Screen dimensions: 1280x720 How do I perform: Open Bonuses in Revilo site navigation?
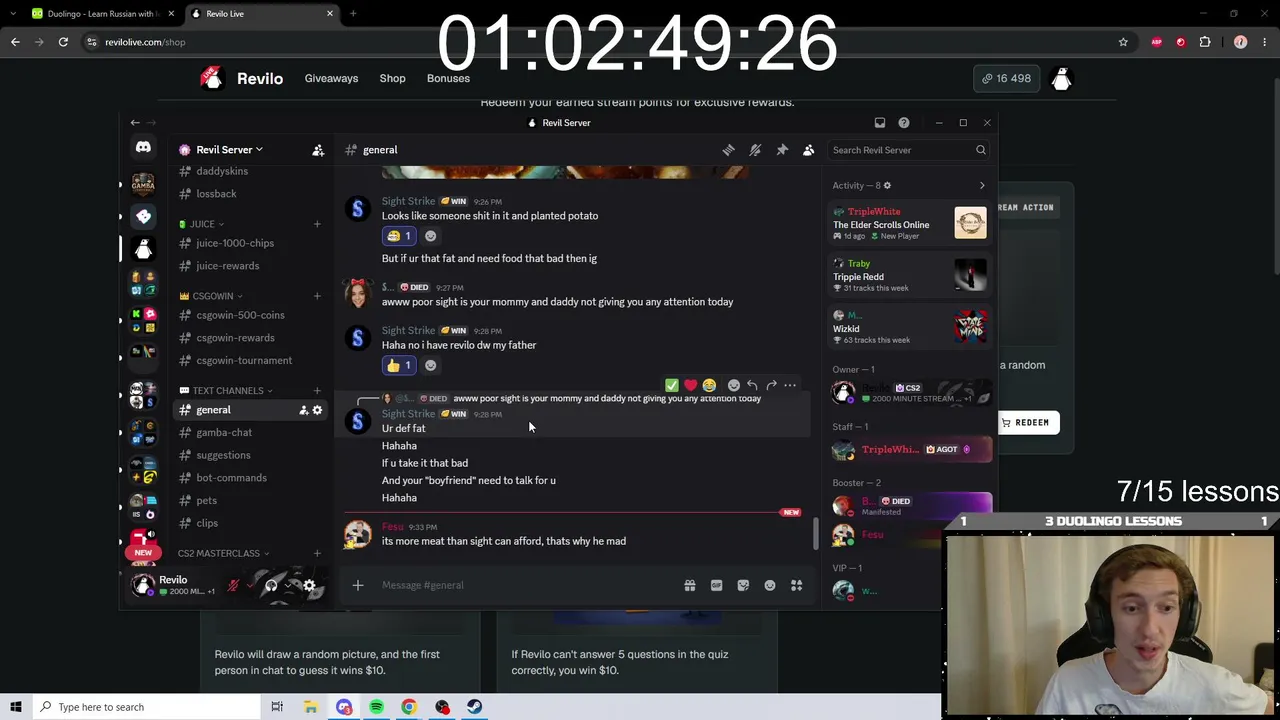(448, 78)
